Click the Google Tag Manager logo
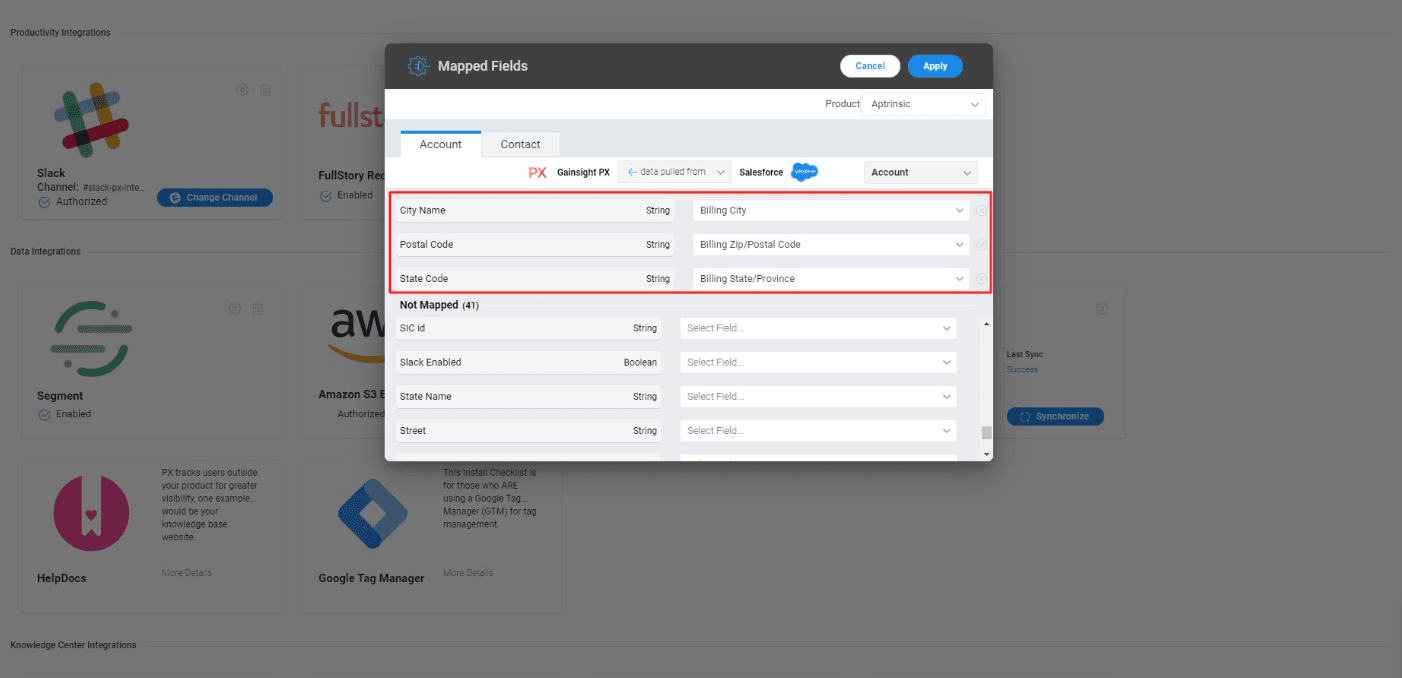This screenshot has width=1402, height=678. (371, 513)
